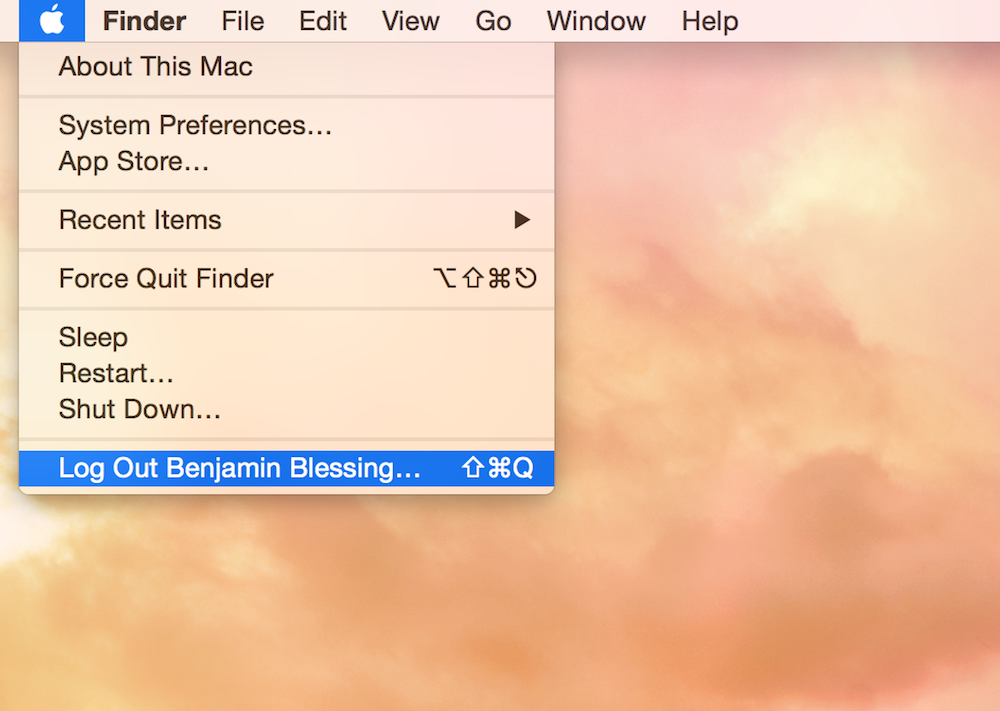
Task: Open the Help menu
Action: (710, 21)
